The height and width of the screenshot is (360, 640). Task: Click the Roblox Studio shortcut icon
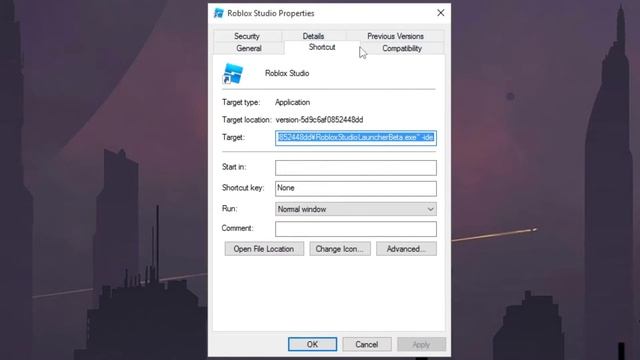pyautogui.click(x=233, y=74)
